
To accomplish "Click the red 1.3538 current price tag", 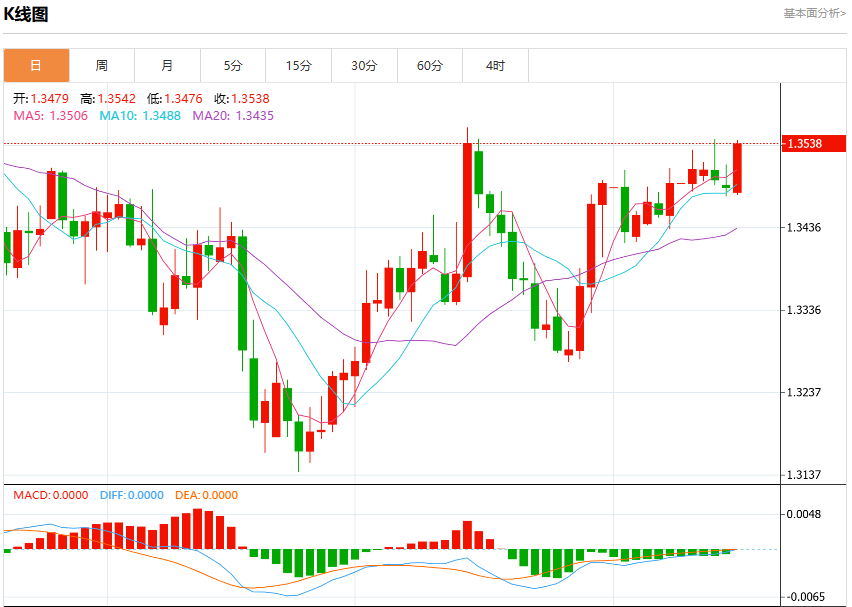I will click(x=813, y=143).
